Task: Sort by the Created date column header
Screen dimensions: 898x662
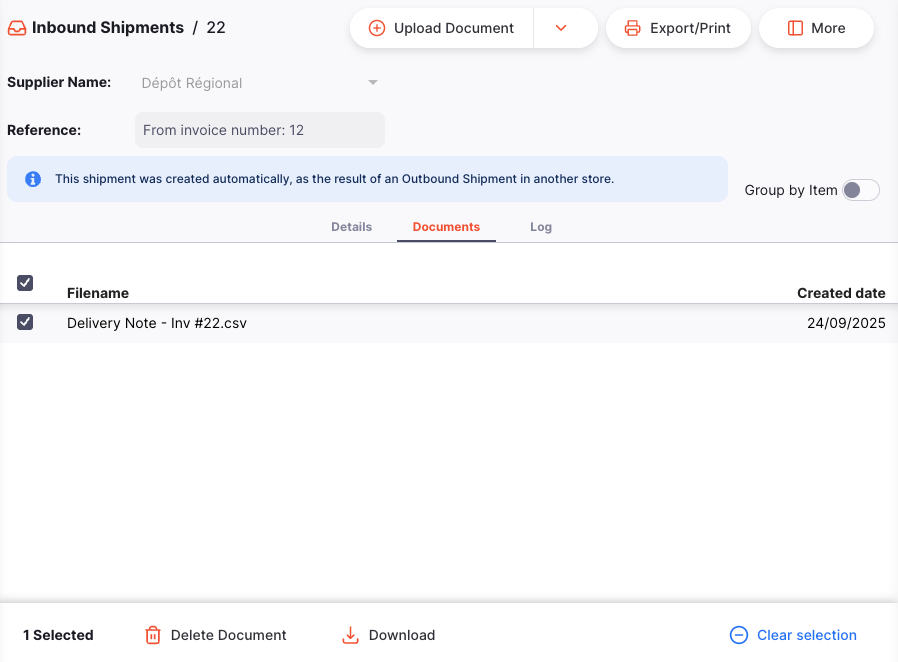Action: click(x=841, y=293)
